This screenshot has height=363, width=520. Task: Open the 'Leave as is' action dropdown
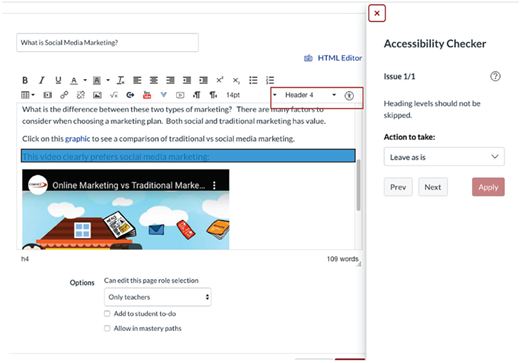[x=444, y=157]
